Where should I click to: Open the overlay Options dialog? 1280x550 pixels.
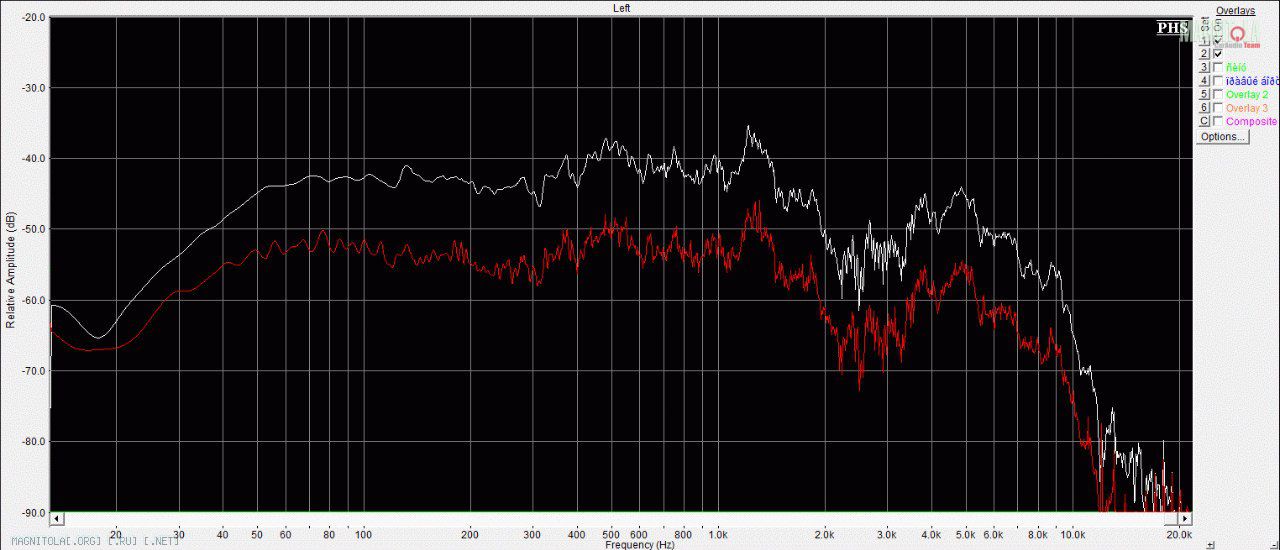pos(1222,137)
